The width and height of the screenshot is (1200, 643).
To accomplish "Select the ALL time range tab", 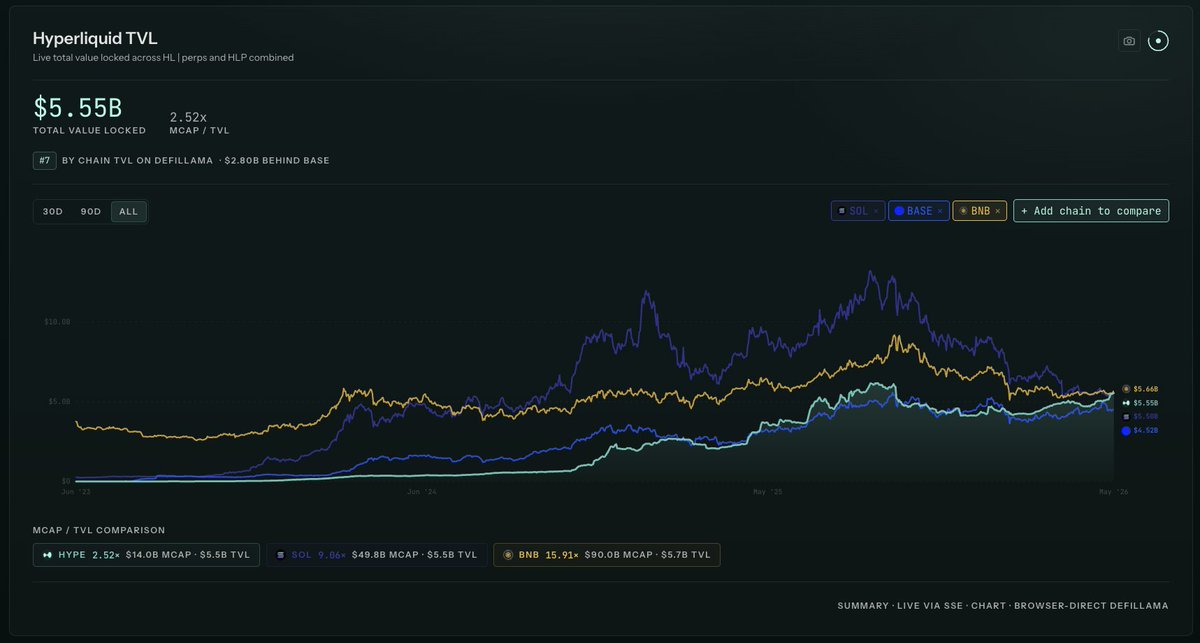I will pos(128,211).
